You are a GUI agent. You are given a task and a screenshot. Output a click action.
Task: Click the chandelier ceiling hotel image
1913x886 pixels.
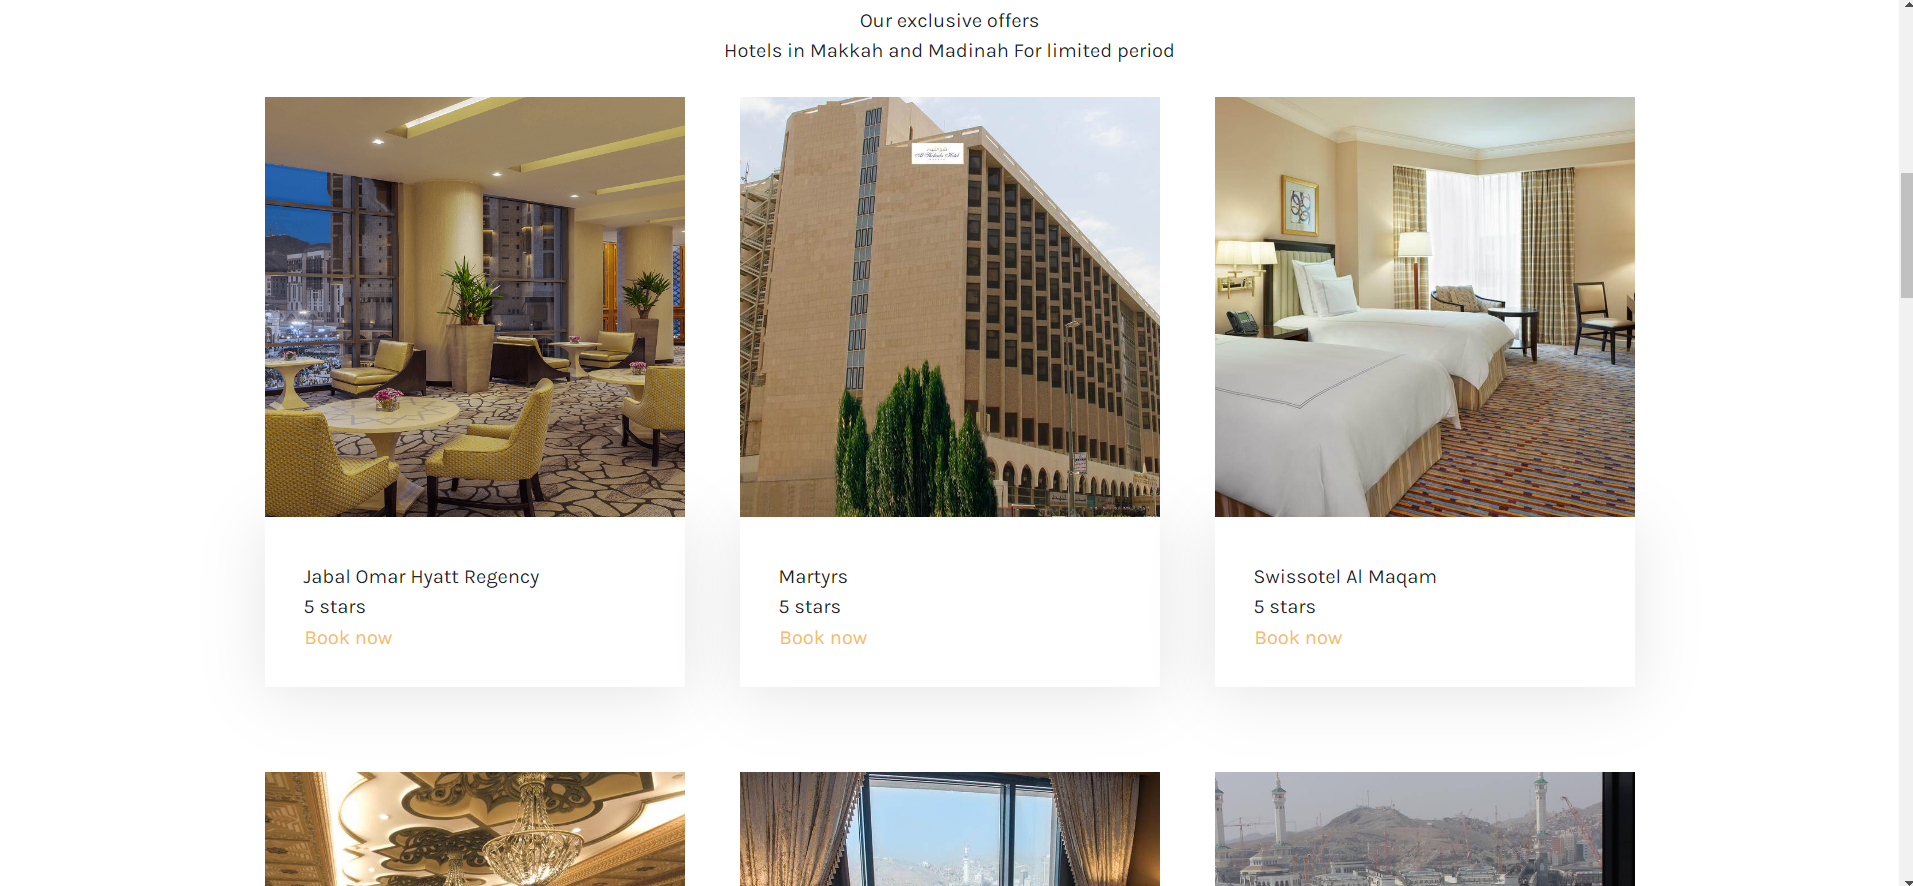[475, 829]
